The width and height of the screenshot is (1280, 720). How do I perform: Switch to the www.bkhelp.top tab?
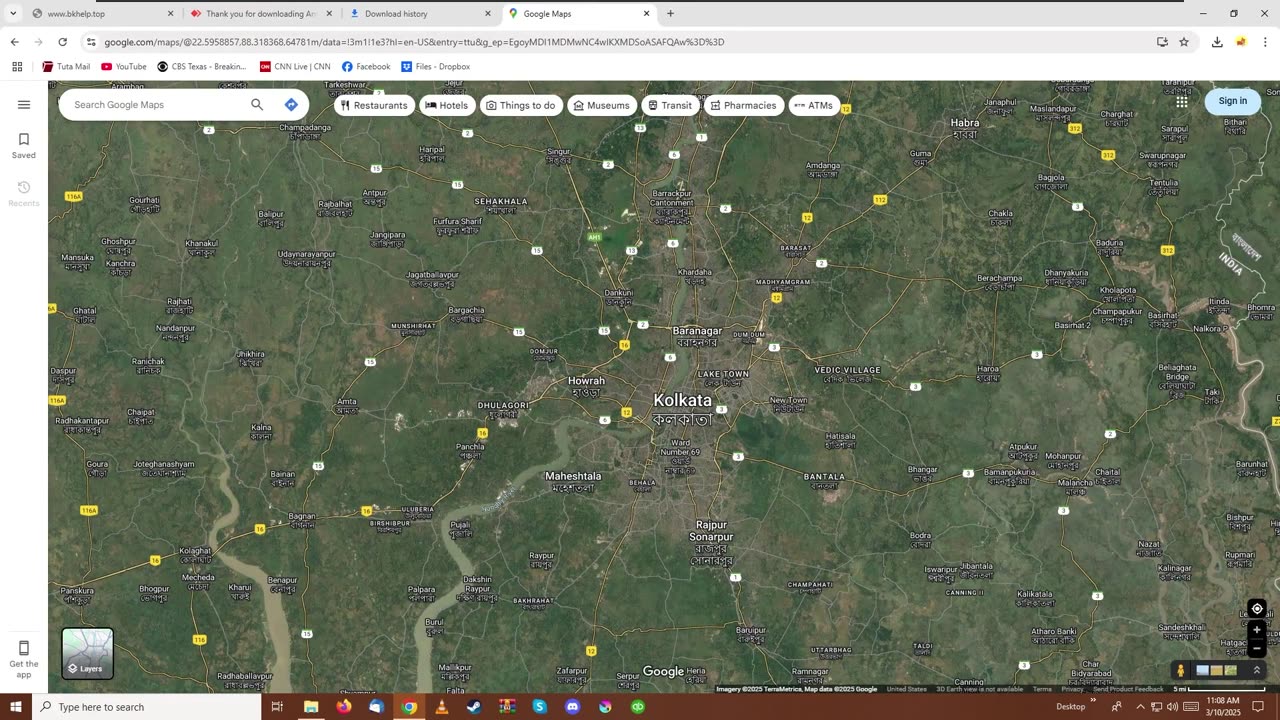[101, 14]
